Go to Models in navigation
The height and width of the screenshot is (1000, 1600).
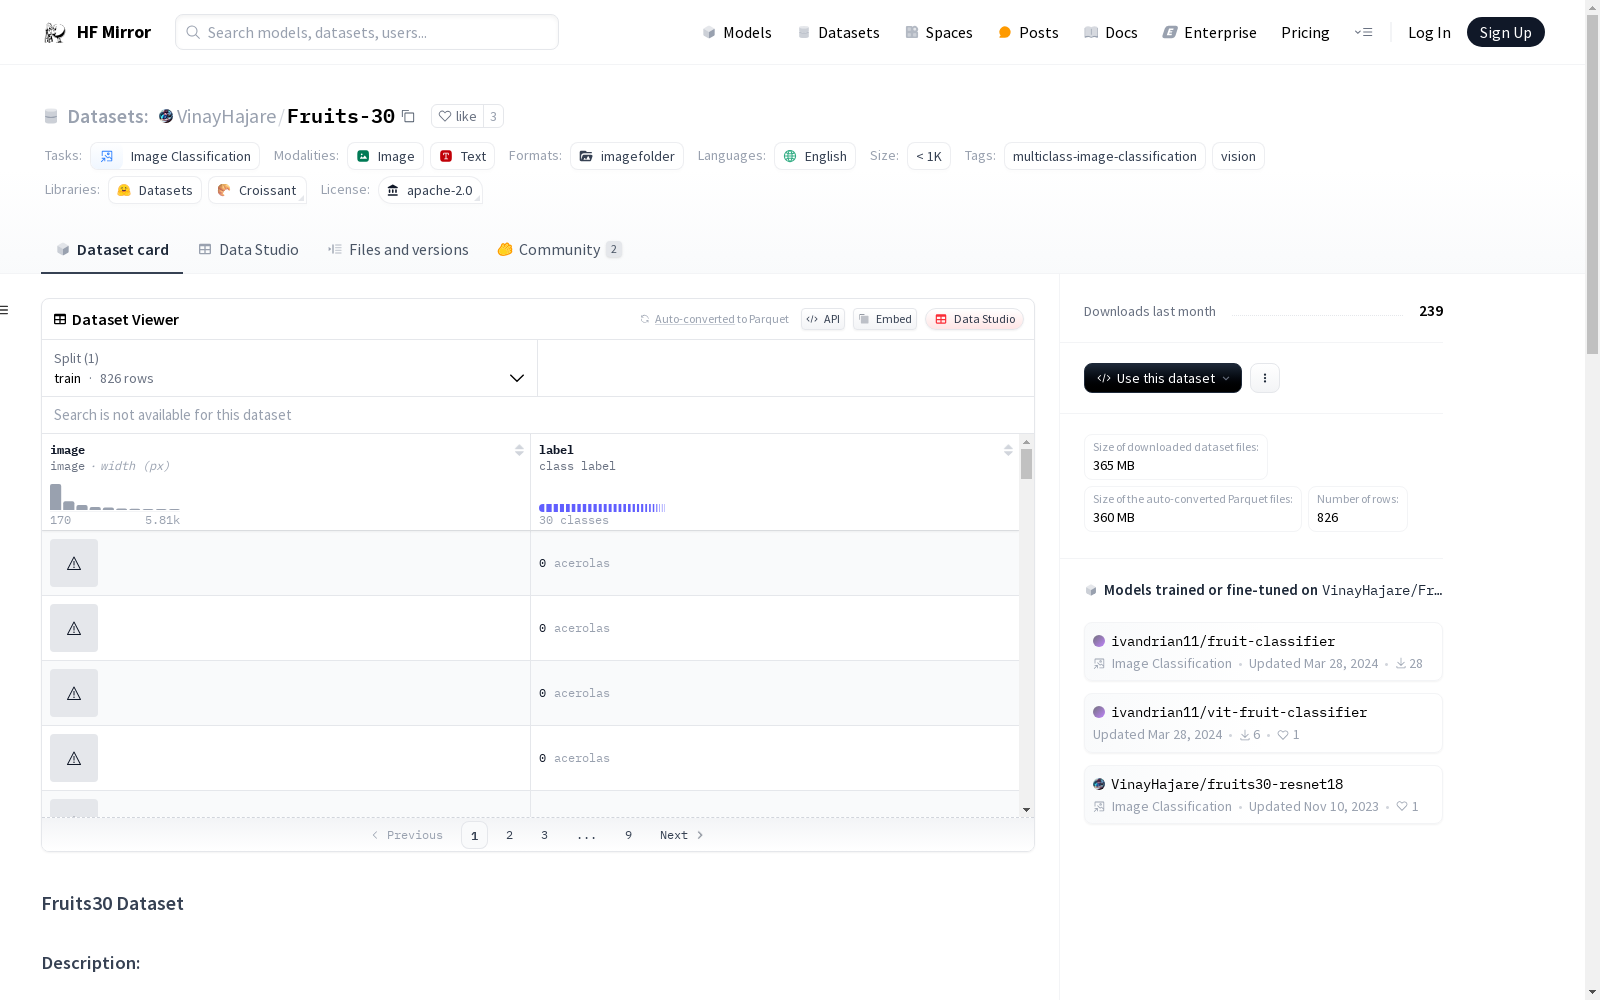tap(737, 33)
